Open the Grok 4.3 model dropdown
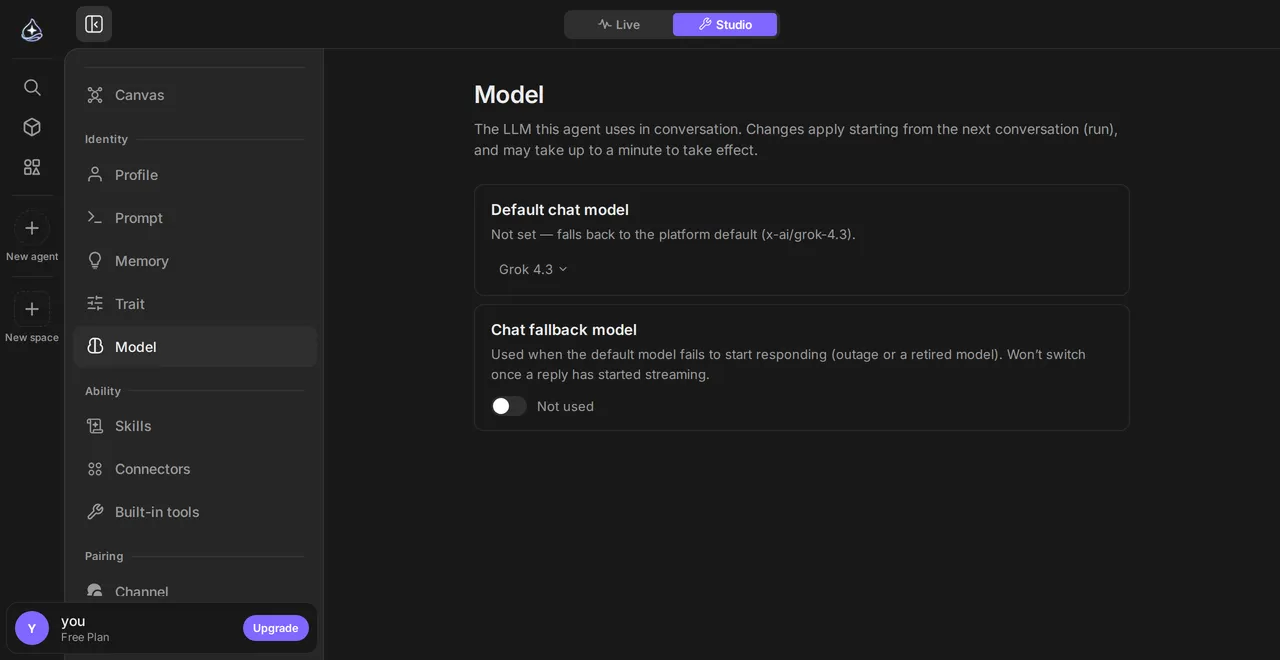The width and height of the screenshot is (1280, 660). (x=533, y=270)
